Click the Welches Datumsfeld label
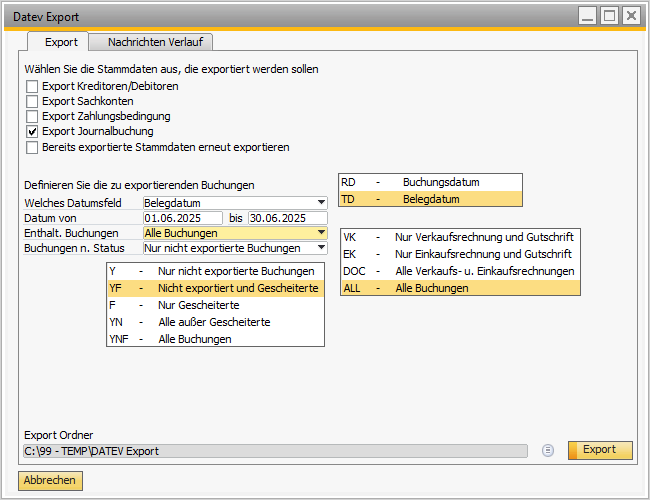Viewport: 650px width, 500px height. click(73, 203)
